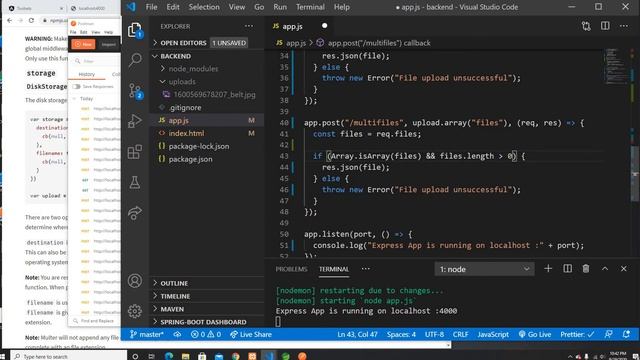The image size is (640, 360).
Task: Change the CRLF line ending setting
Action: pos(460,334)
